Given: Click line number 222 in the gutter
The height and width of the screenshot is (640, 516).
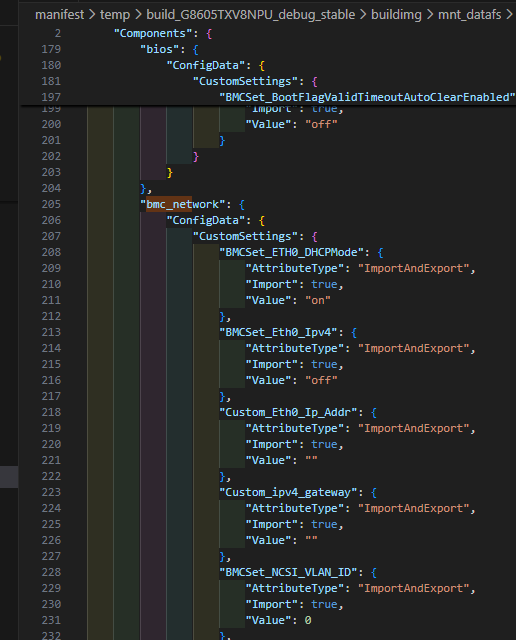Looking at the screenshot, I should coord(51,476).
